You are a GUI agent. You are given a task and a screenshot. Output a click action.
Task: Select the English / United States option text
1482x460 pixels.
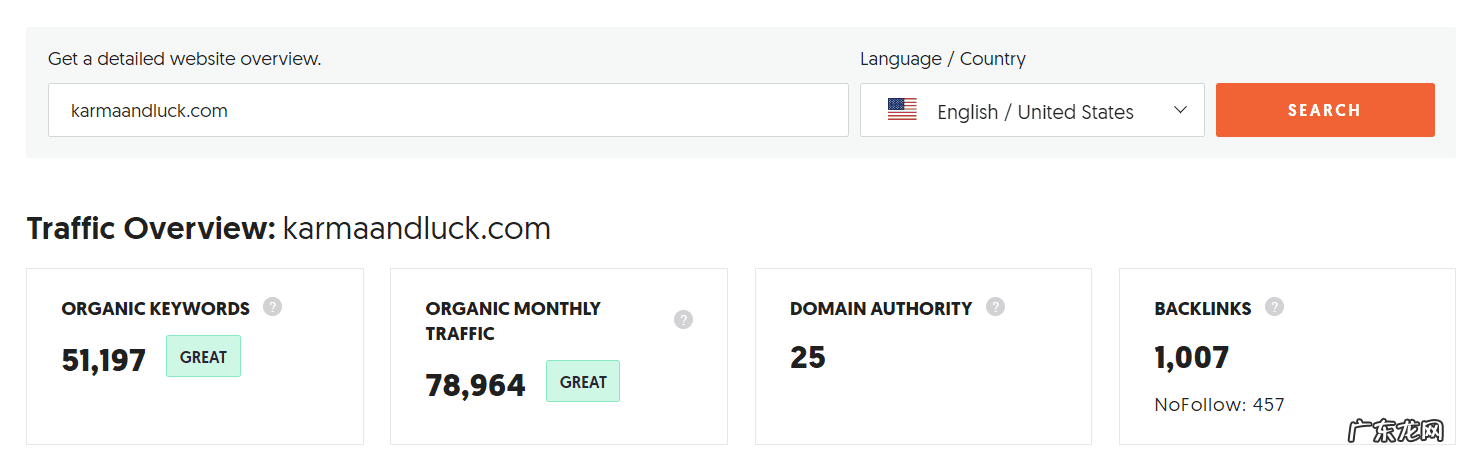pyautogui.click(x=1035, y=112)
